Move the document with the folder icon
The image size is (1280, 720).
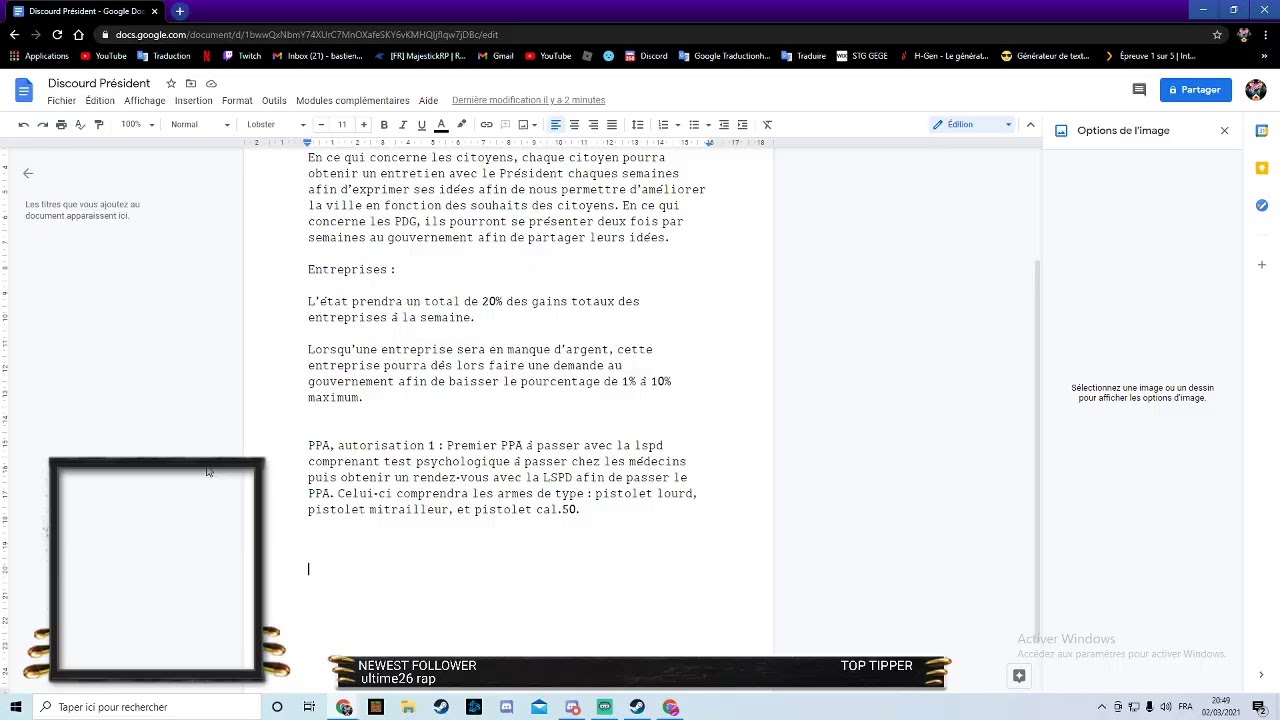coord(191,84)
